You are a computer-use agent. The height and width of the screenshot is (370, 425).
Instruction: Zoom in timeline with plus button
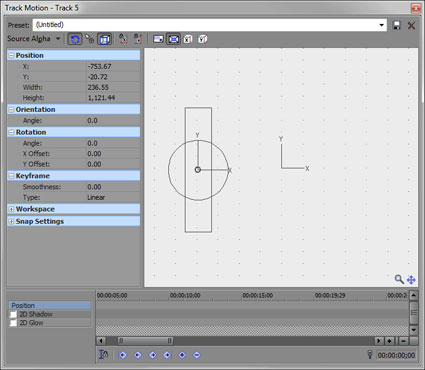tap(389, 341)
